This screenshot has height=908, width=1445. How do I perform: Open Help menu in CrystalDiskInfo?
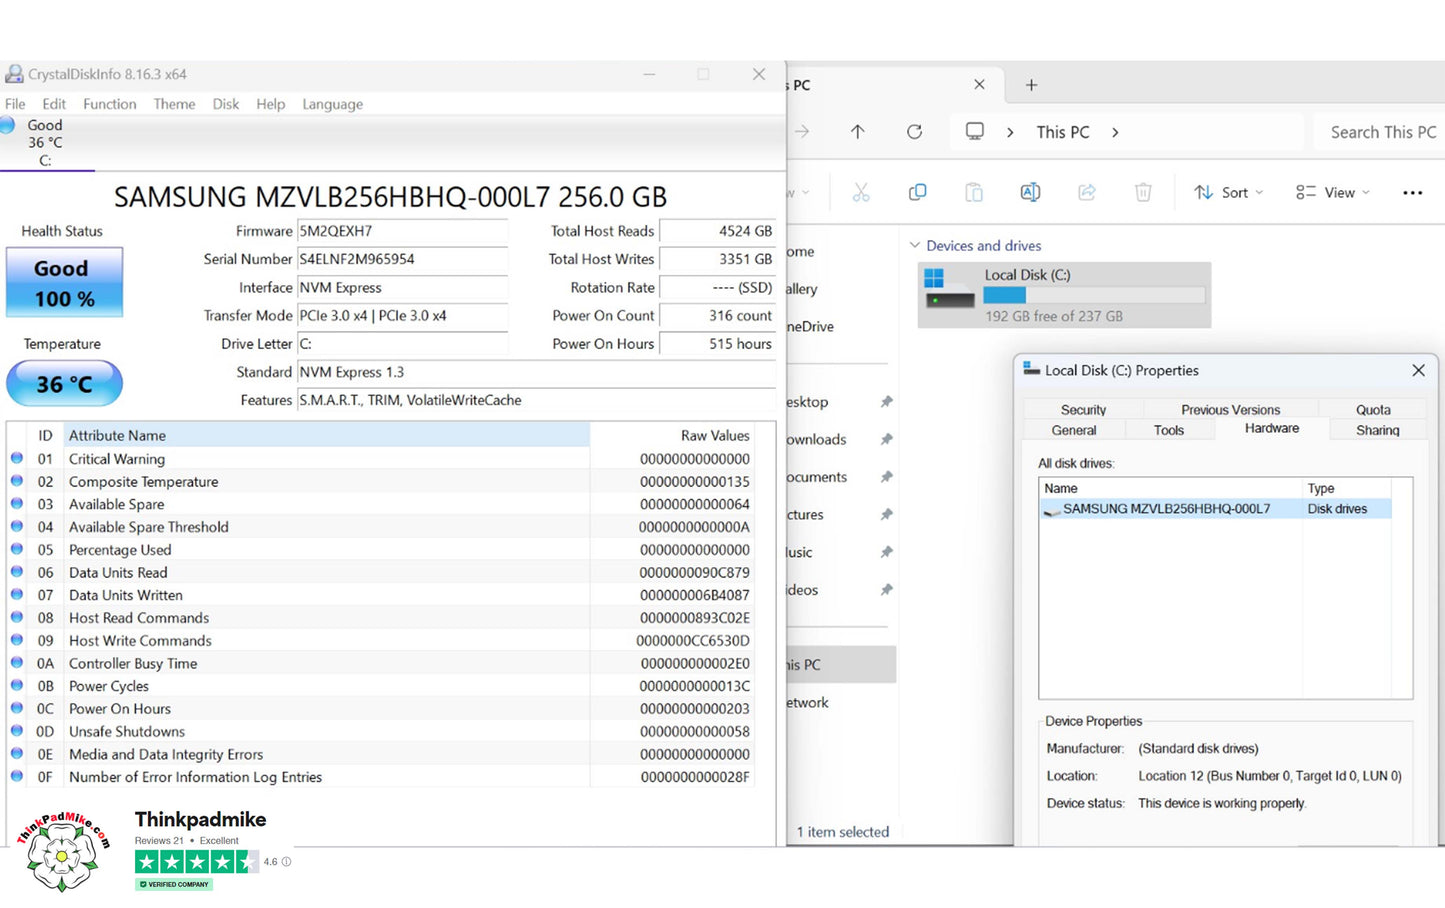point(270,104)
